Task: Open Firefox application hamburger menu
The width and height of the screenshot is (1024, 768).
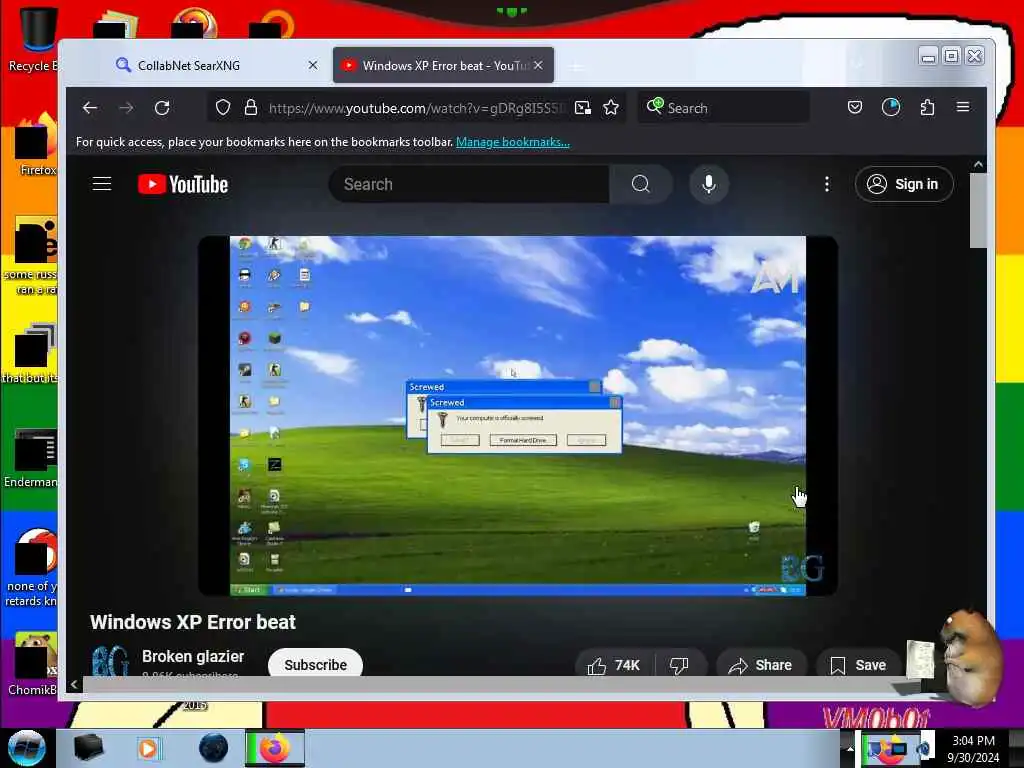Action: coord(963,107)
